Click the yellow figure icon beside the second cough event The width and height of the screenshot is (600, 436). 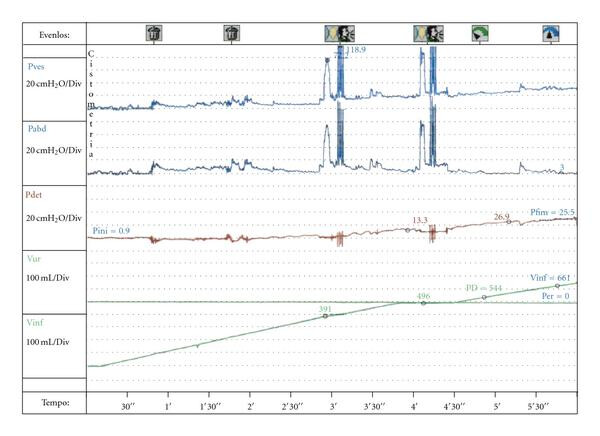tap(421, 34)
